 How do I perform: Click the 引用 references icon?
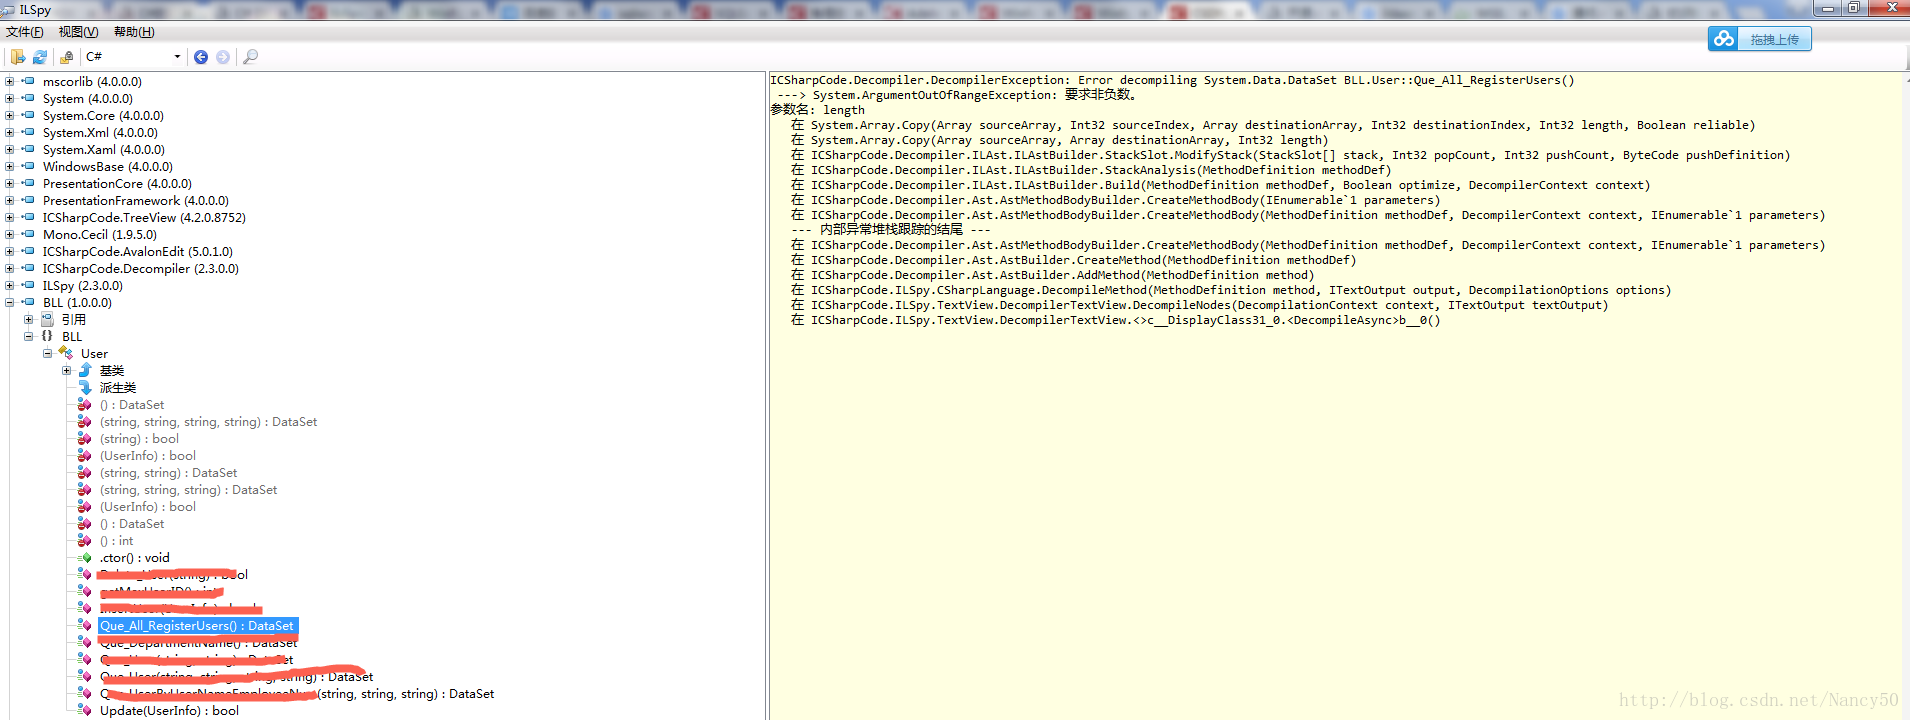click(x=47, y=320)
